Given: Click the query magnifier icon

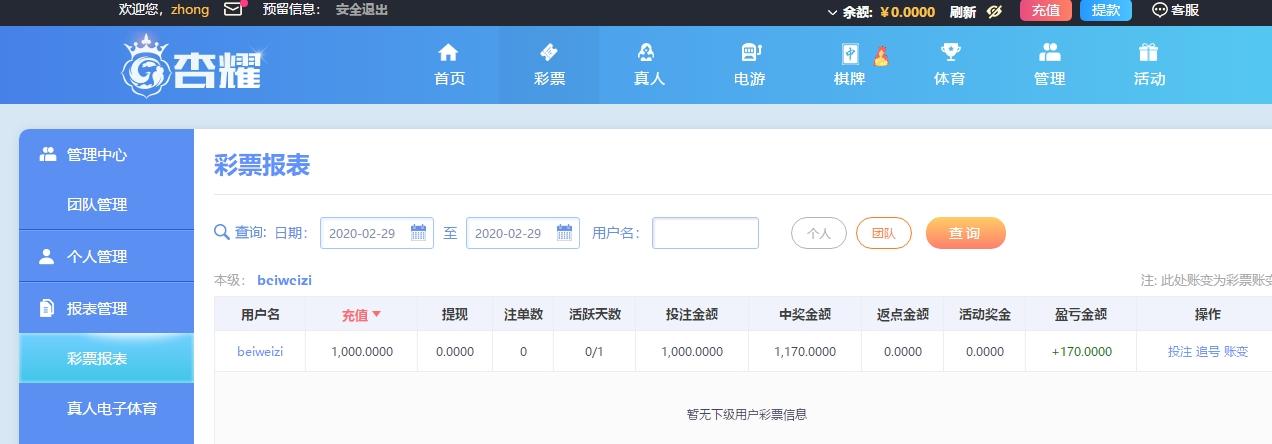Looking at the screenshot, I should tap(222, 232).
